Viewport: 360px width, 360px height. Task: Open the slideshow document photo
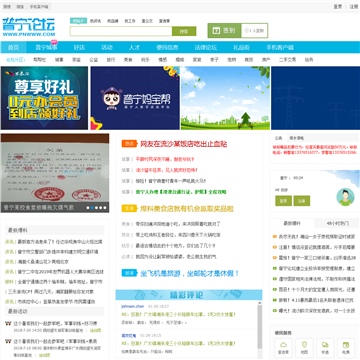point(55,173)
